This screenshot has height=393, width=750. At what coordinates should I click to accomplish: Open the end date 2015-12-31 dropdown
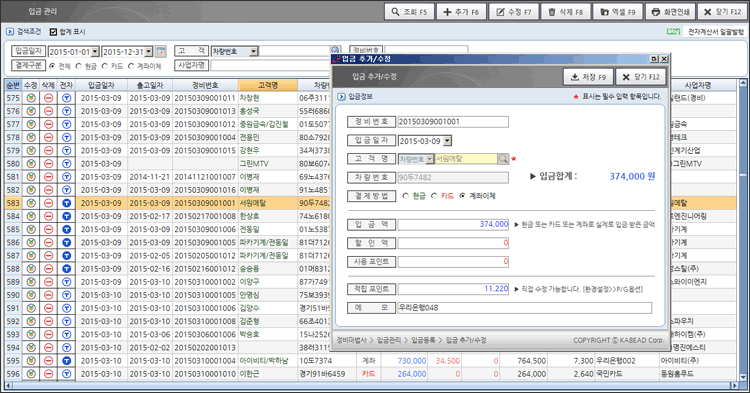pyautogui.click(x=149, y=52)
